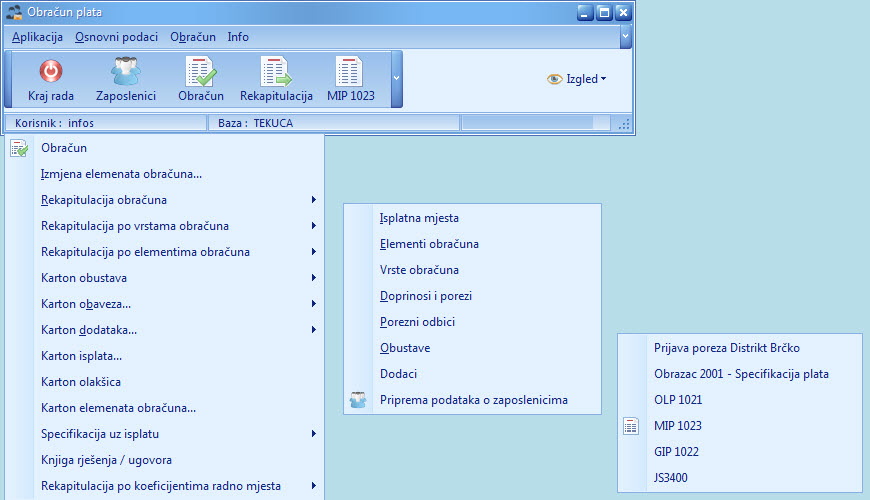Screen dimensions: 870x500
Task: Choose Doprinosi i porezi
Action: (426, 296)
